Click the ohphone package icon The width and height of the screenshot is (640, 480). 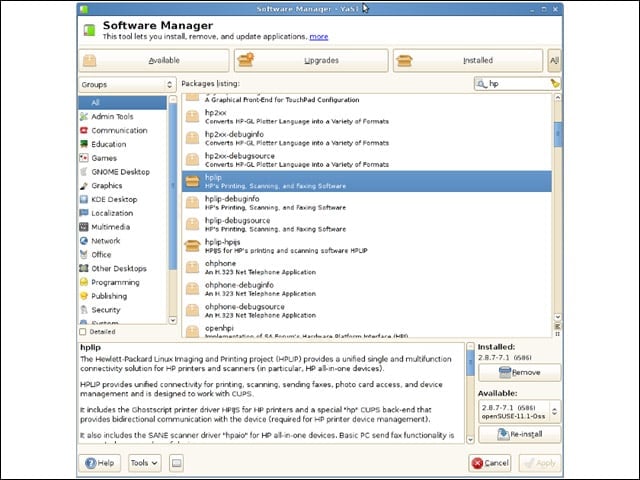[192, 268]
